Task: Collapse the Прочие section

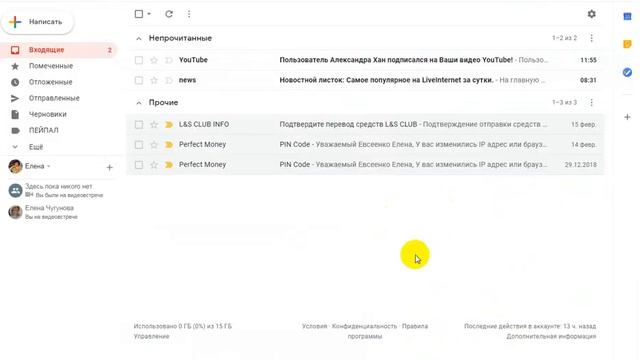Action: click(x=139, y=103)
